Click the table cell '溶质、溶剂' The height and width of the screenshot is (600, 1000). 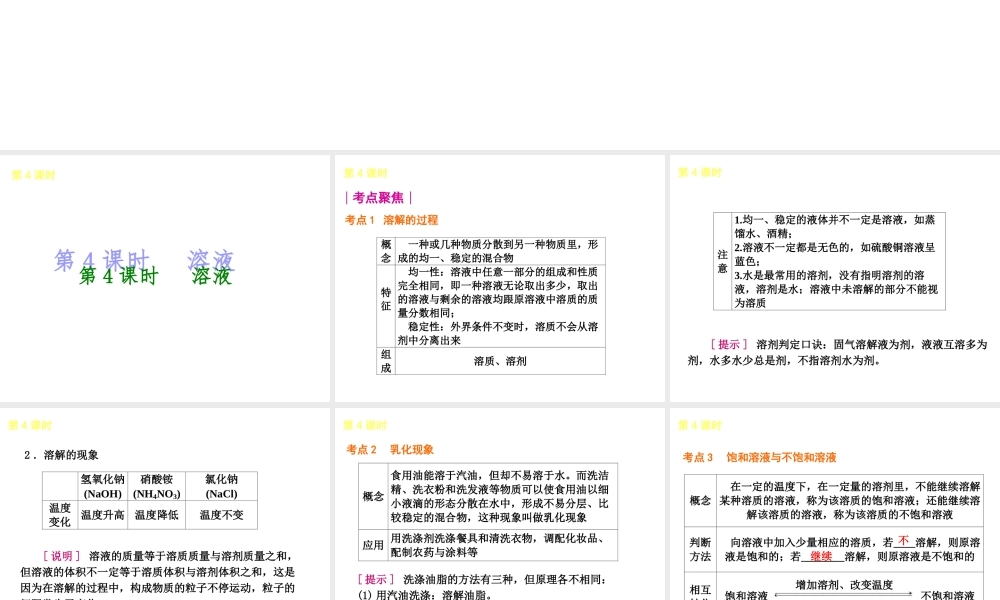500,361
